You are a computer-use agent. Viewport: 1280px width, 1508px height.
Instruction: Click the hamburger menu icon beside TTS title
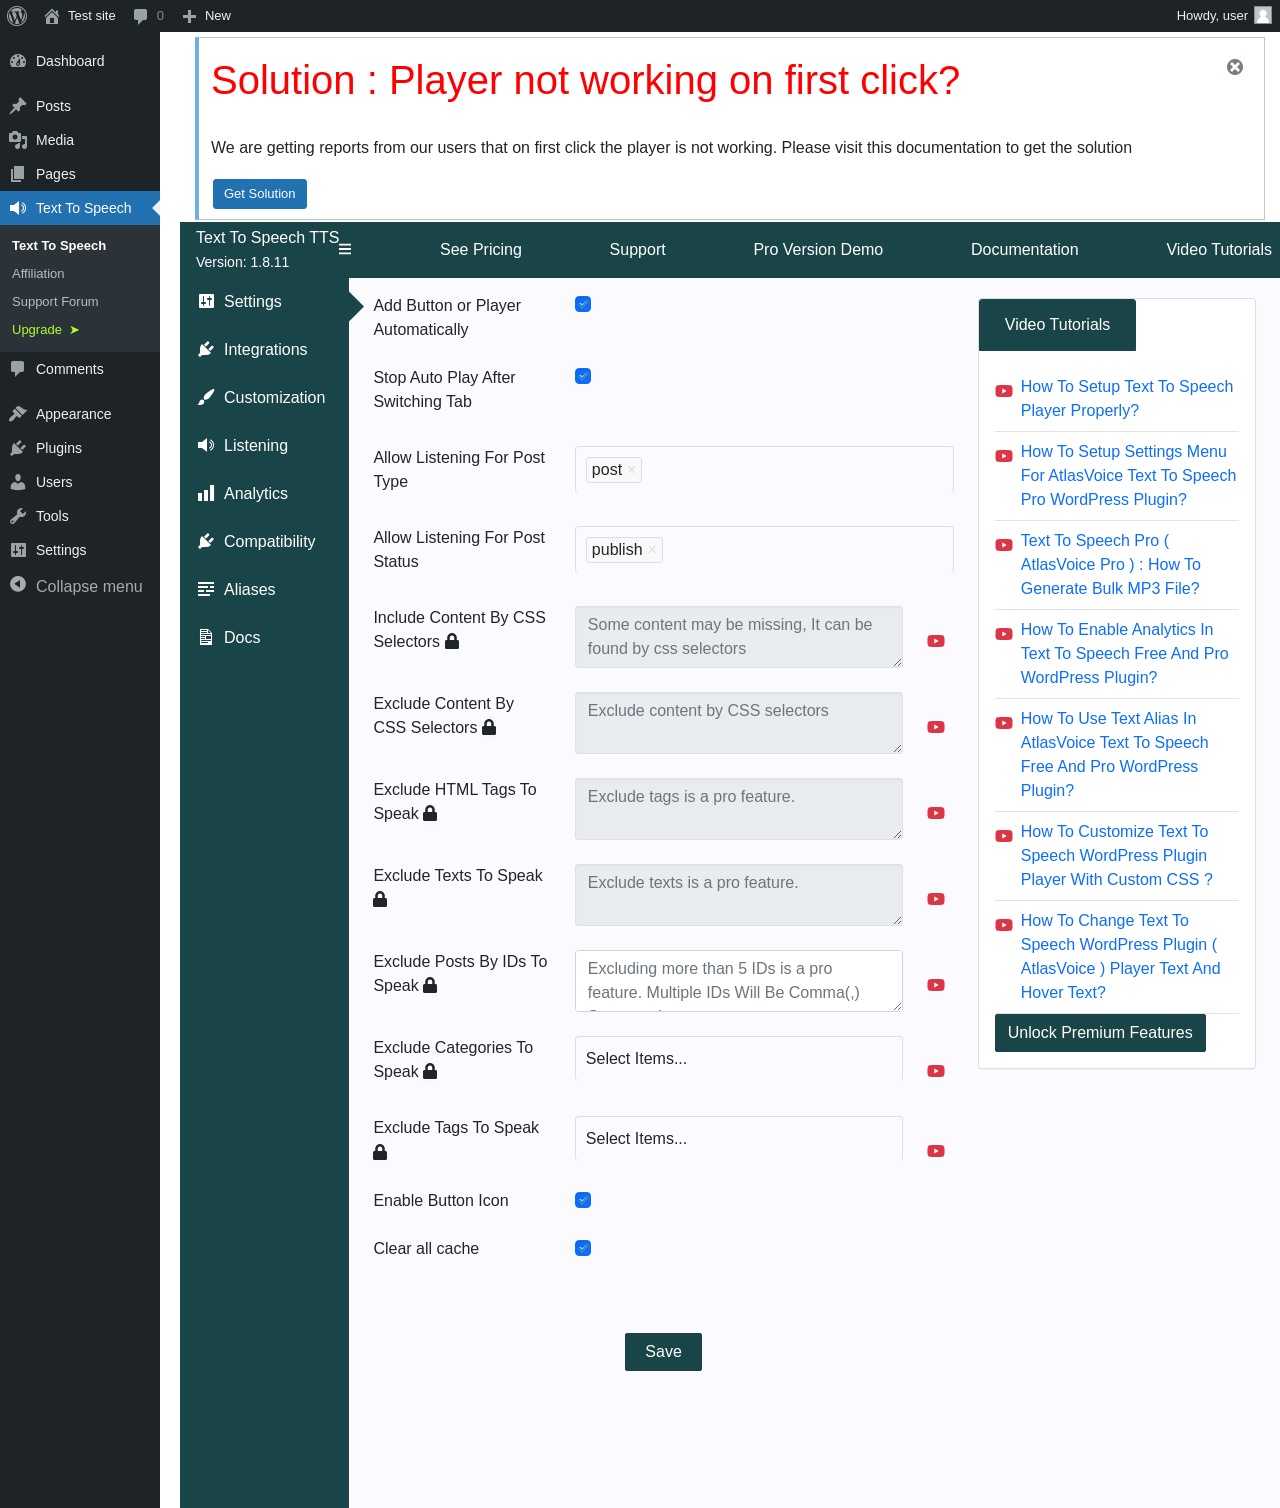click(x=345, y=249)
